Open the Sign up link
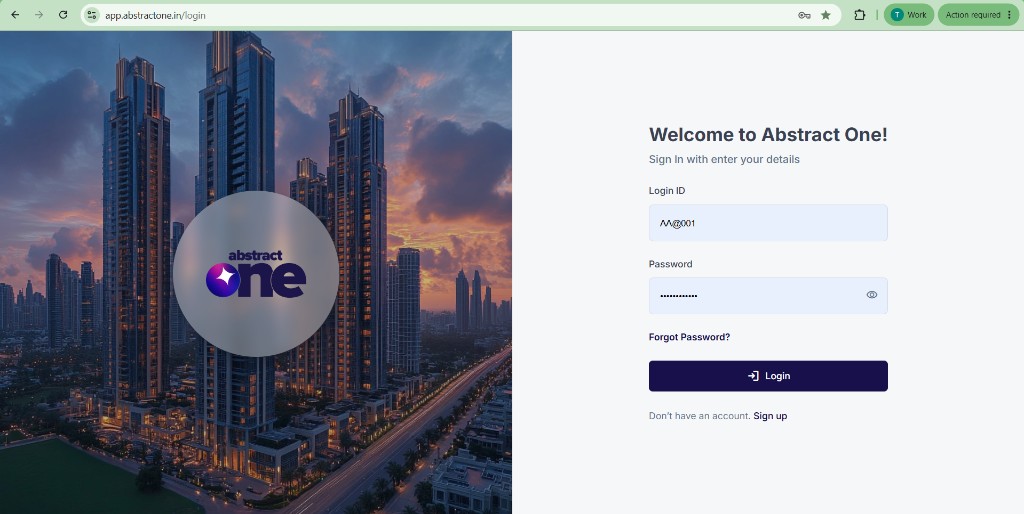 770,416
